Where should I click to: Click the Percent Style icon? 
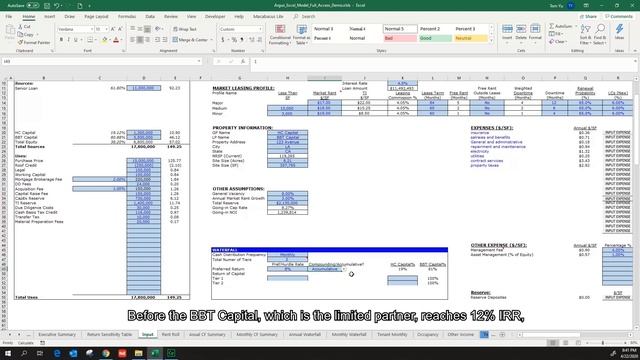click(234, 40)
